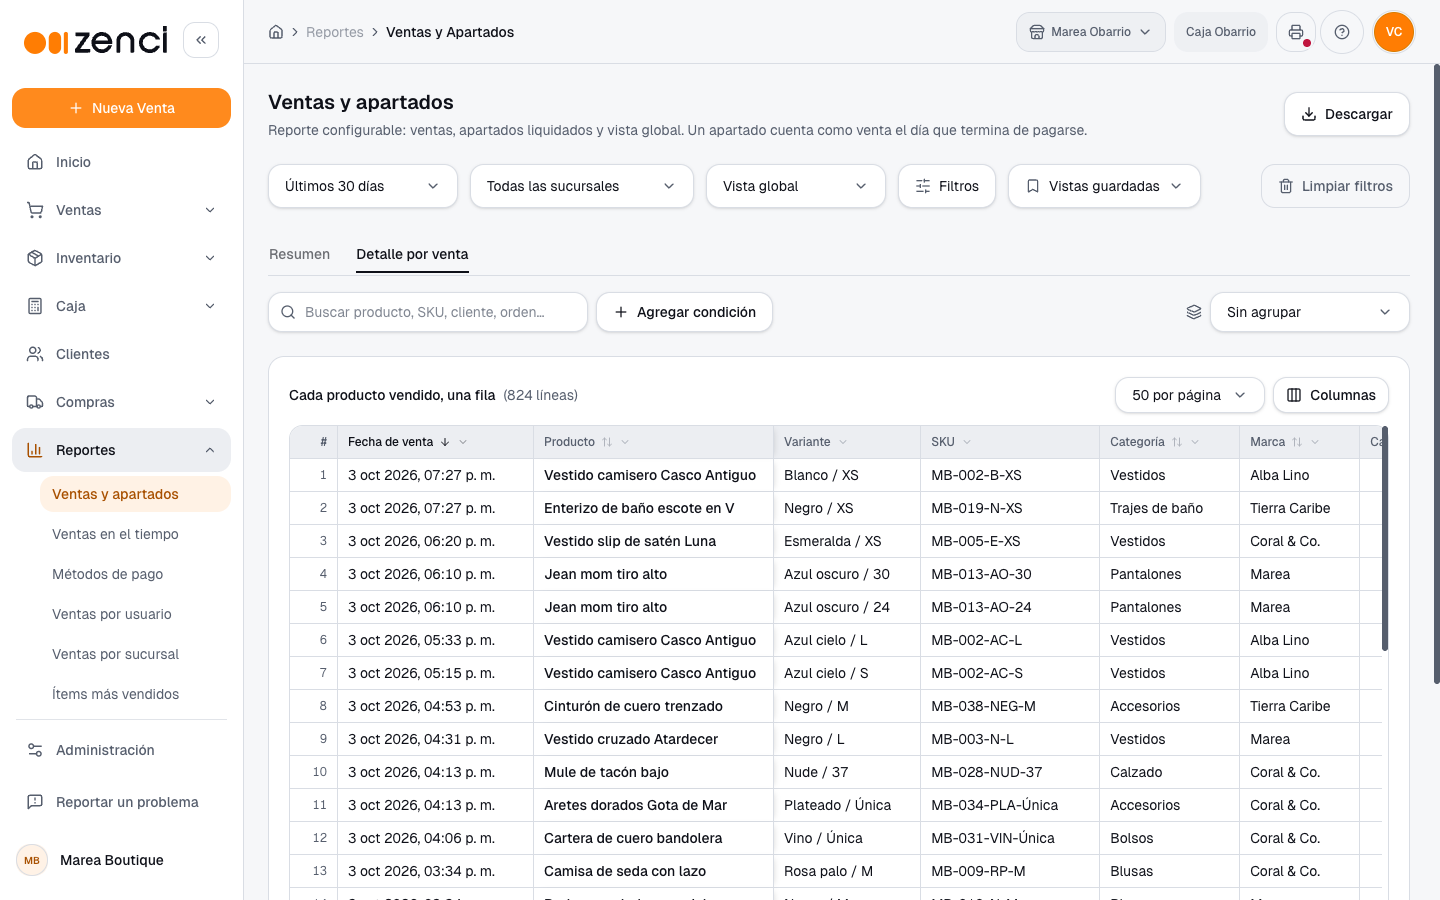Open the printer status icon

(1296, 32)
